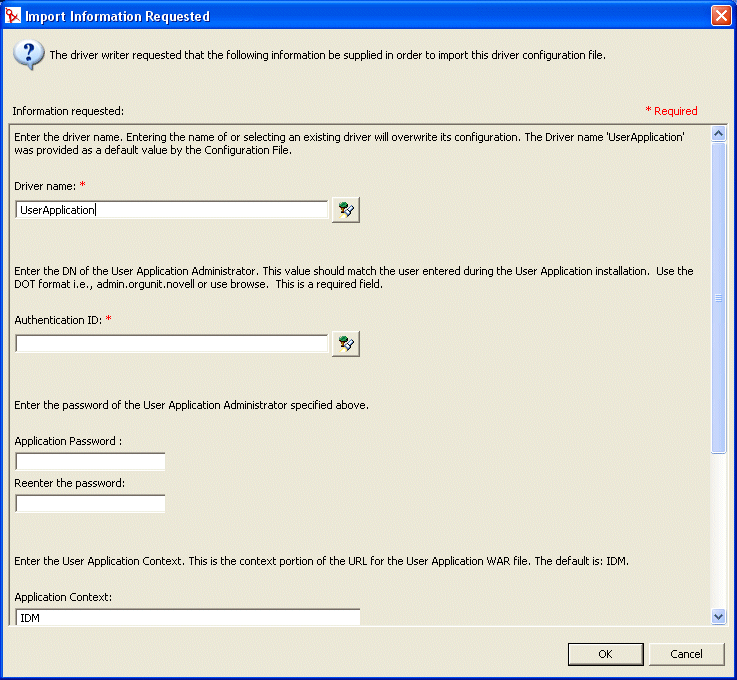
Task: Click the blue question mark icon
Action: pyautogui.click(x=28, y=55)
